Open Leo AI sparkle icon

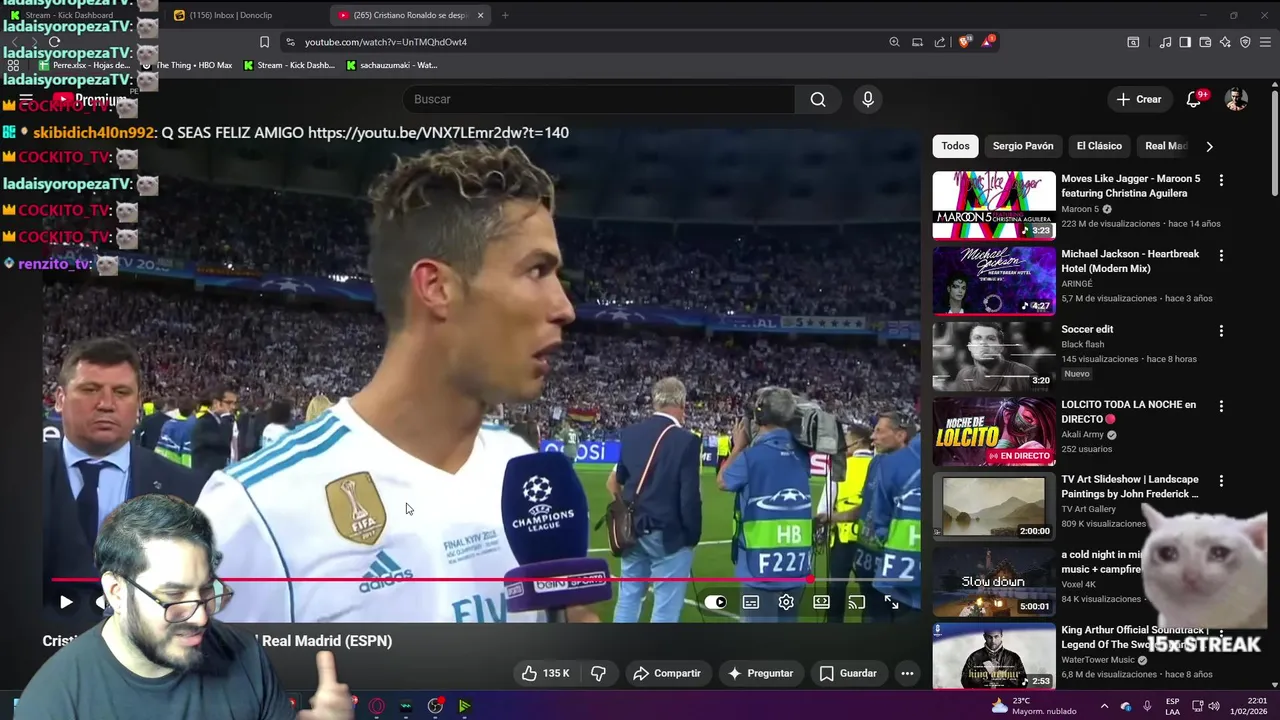(x=1225, y=42)
